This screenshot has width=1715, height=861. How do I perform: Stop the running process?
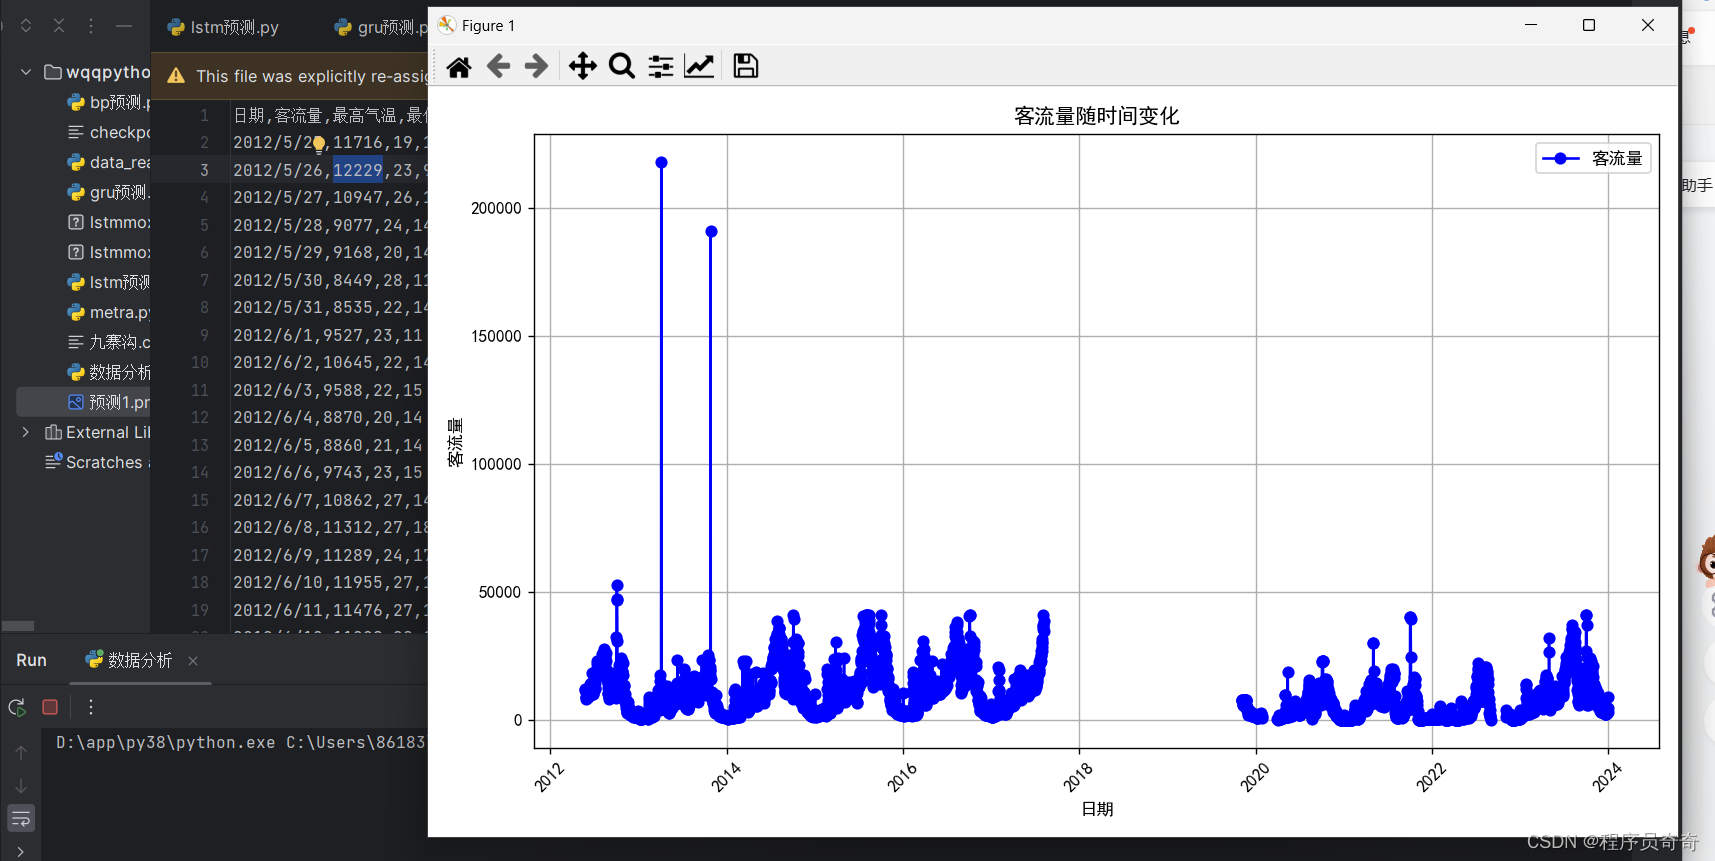click(x=50, y=707)
